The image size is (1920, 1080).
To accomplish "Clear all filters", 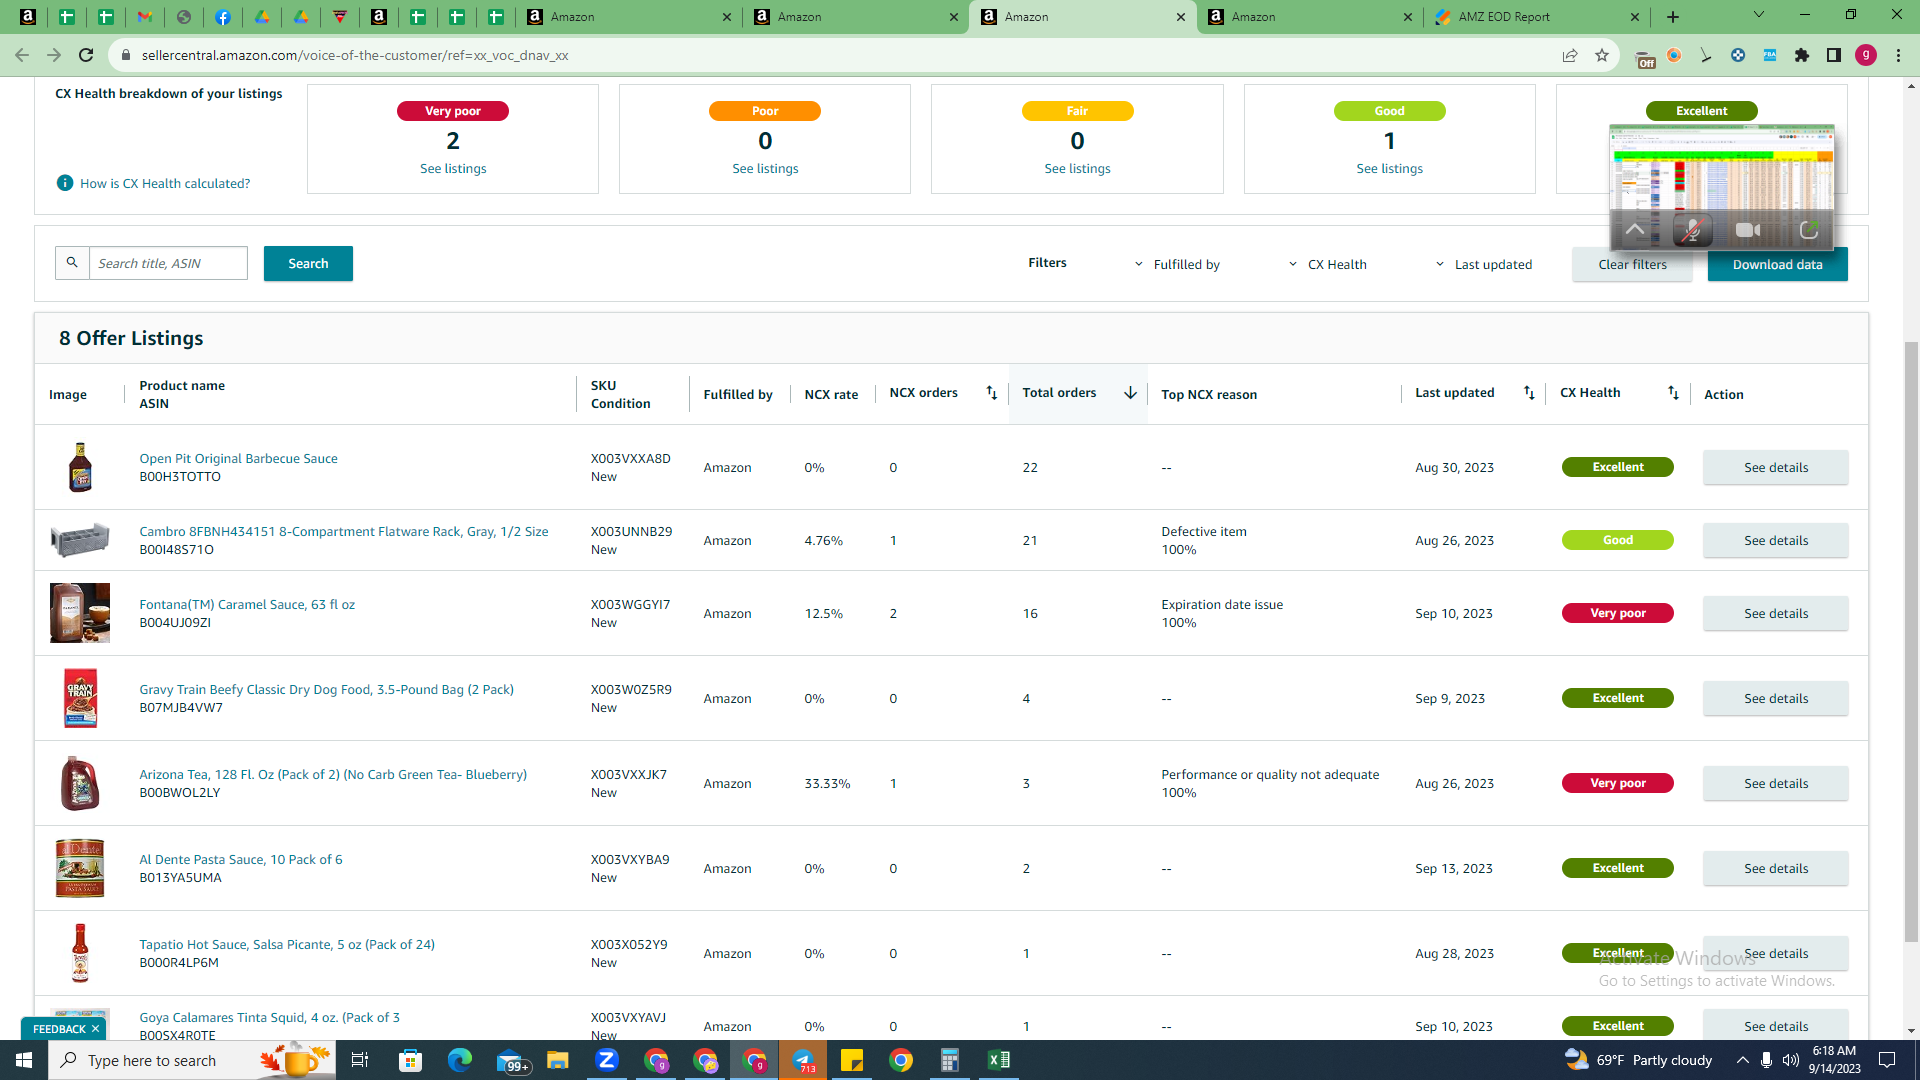I will pyautogui.click(x=1632, y=264).
